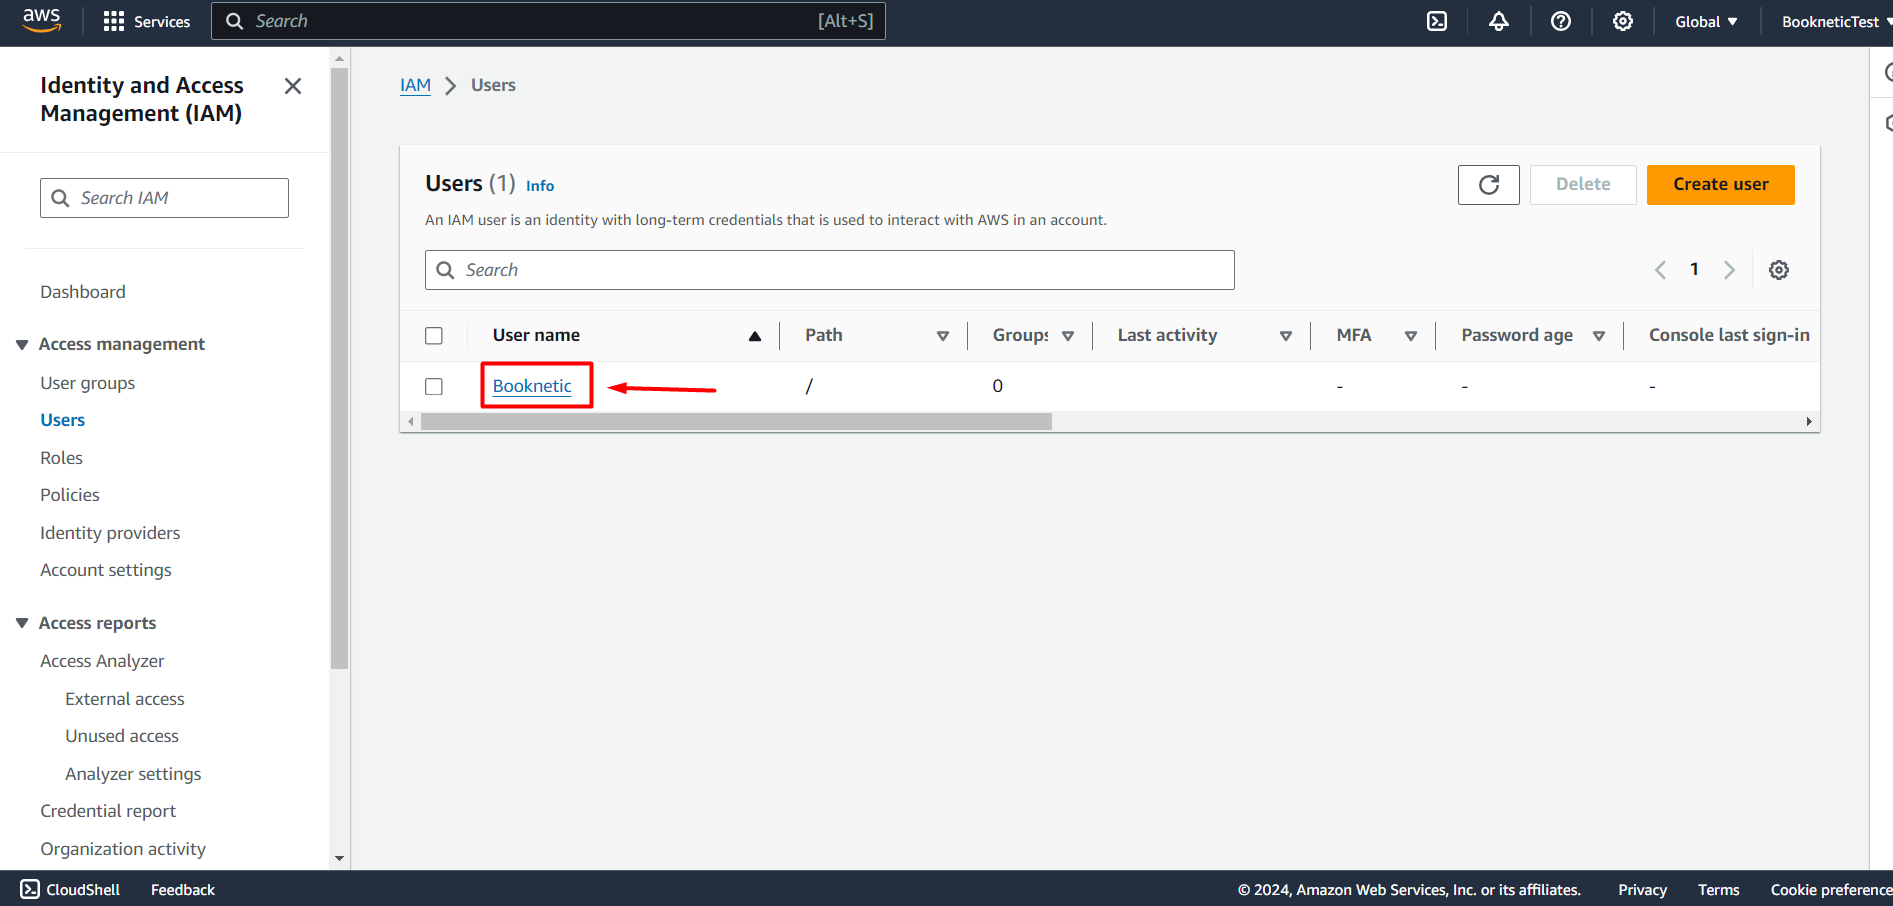This screenshot has height=906, width=1893.
Task: Check the select-all users checkbox
Action: coord(434,335)
